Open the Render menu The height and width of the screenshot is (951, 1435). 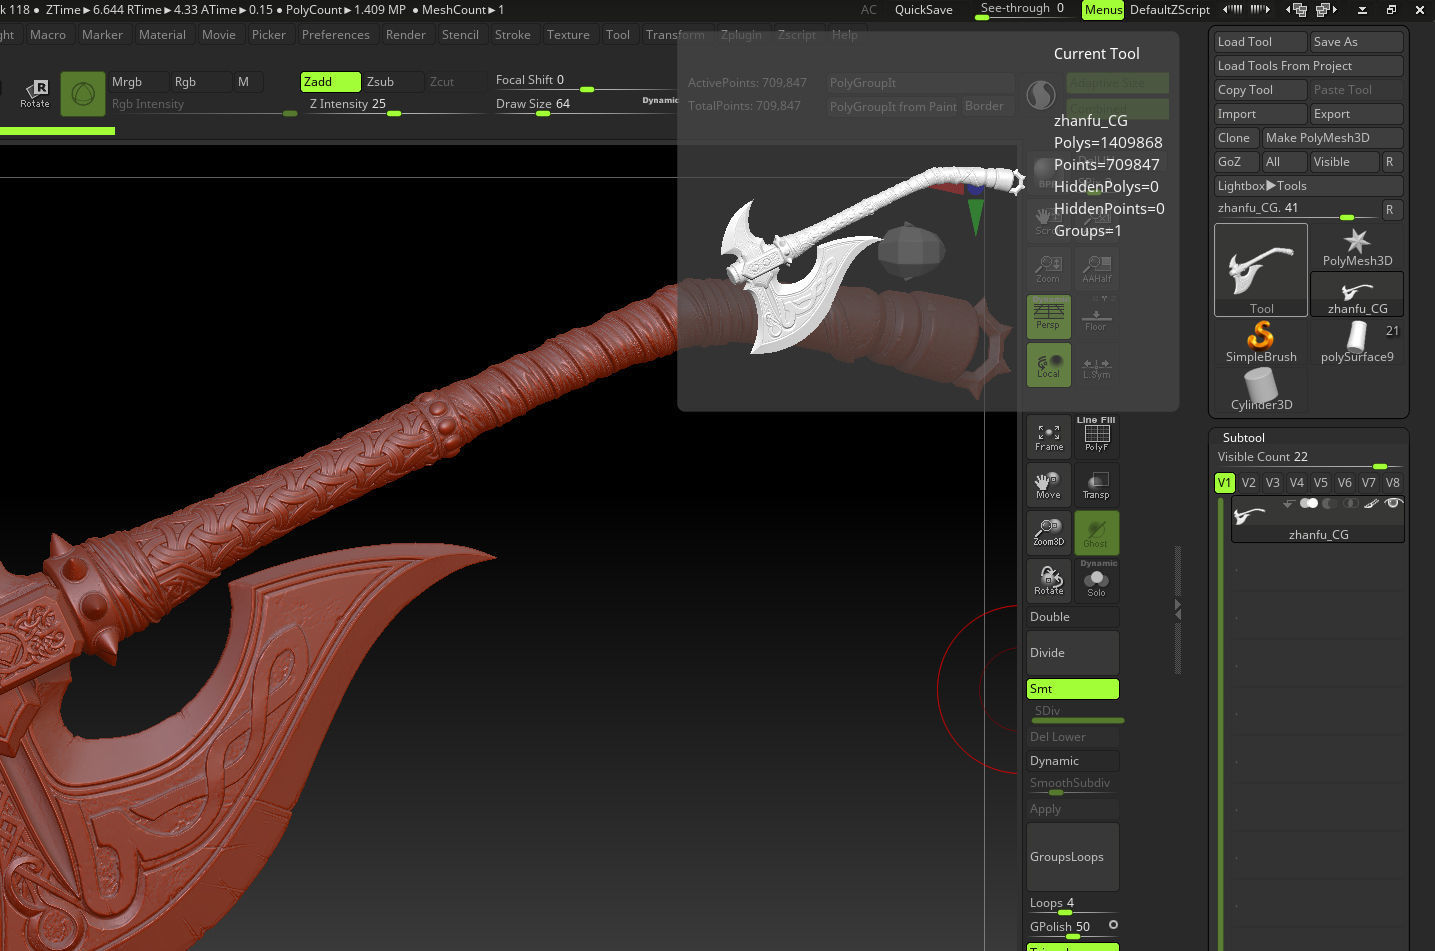click(405, 34)
